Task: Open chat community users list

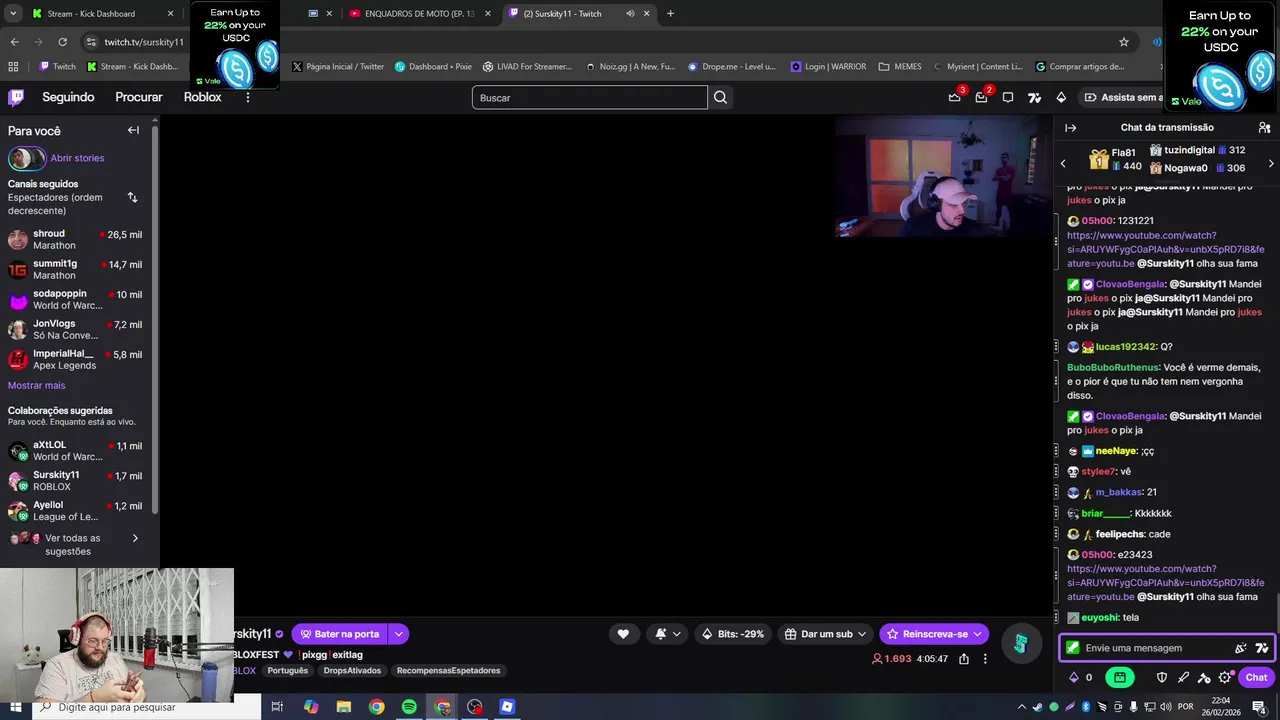Action: 1264,128
